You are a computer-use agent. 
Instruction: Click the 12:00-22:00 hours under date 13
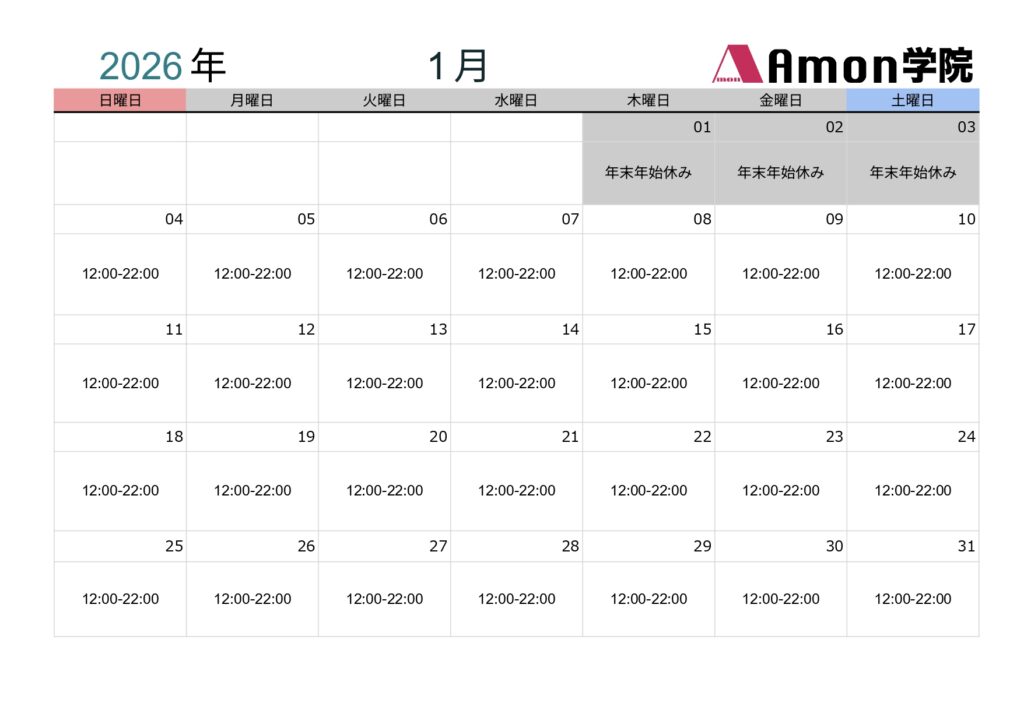(385, 383)
